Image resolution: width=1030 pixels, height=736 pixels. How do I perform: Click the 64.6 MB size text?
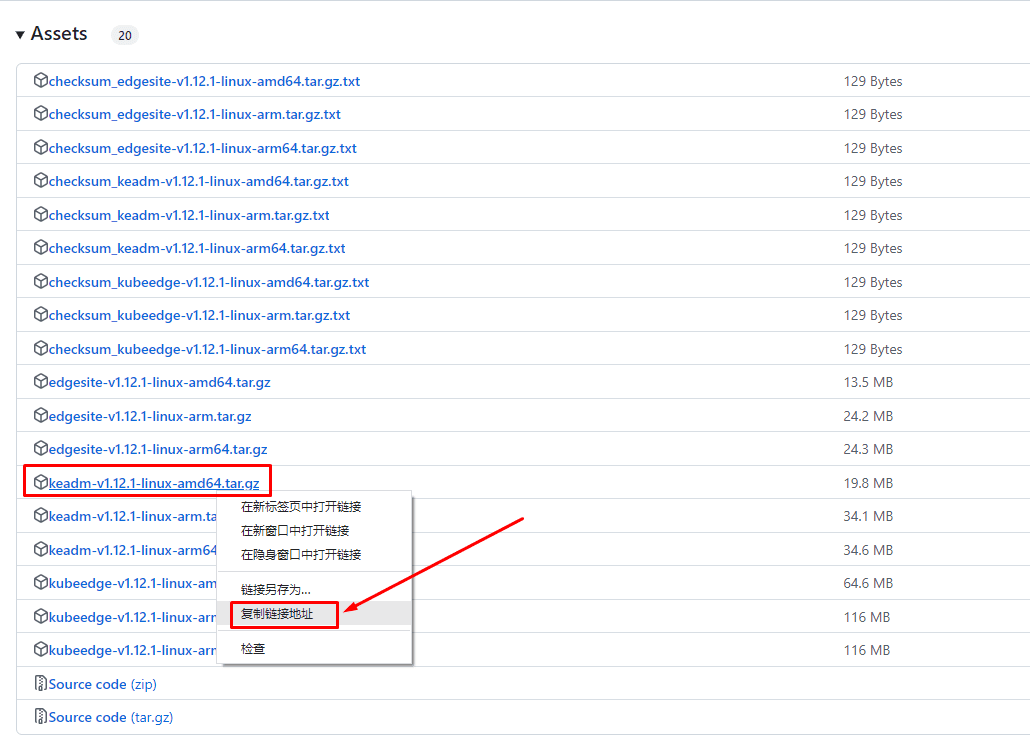(868, 584)
